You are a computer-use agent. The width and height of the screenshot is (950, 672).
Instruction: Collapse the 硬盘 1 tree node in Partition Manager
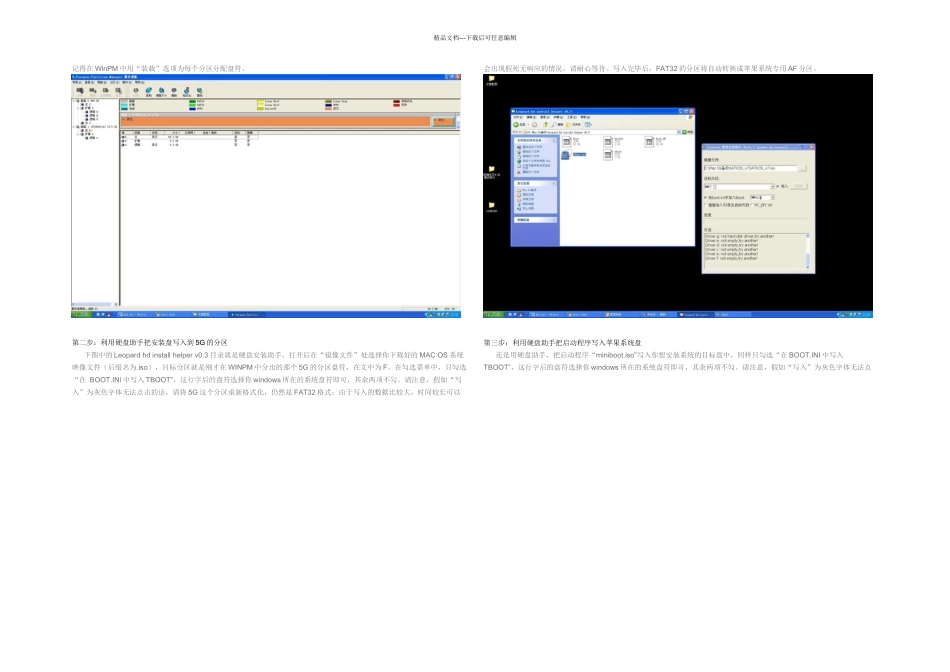pos(74,127)
